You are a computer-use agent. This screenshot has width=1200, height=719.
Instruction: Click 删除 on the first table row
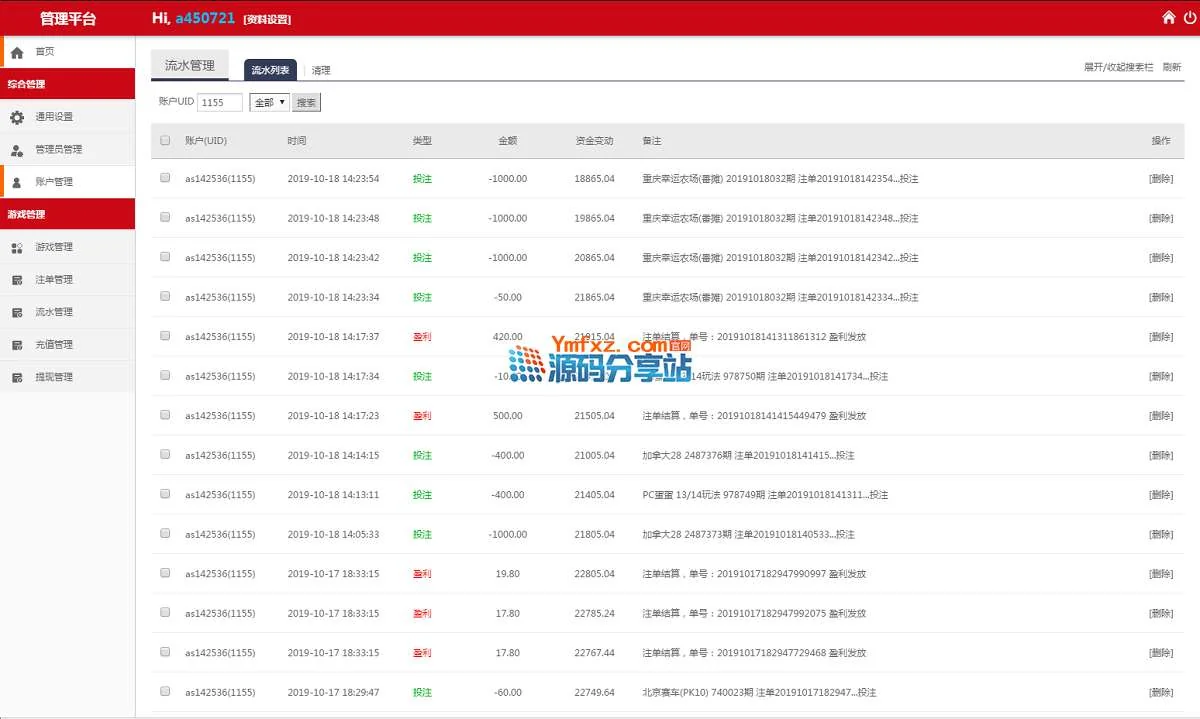click(x=1160, y=179)
